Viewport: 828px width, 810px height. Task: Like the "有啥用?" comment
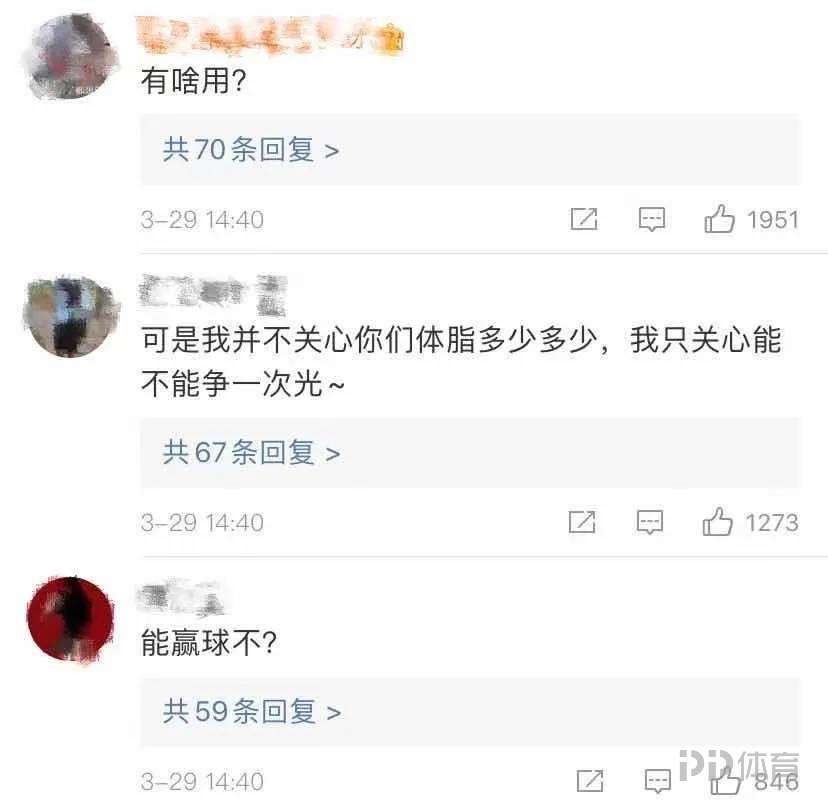pyautogui.click(x=719, y=219)
